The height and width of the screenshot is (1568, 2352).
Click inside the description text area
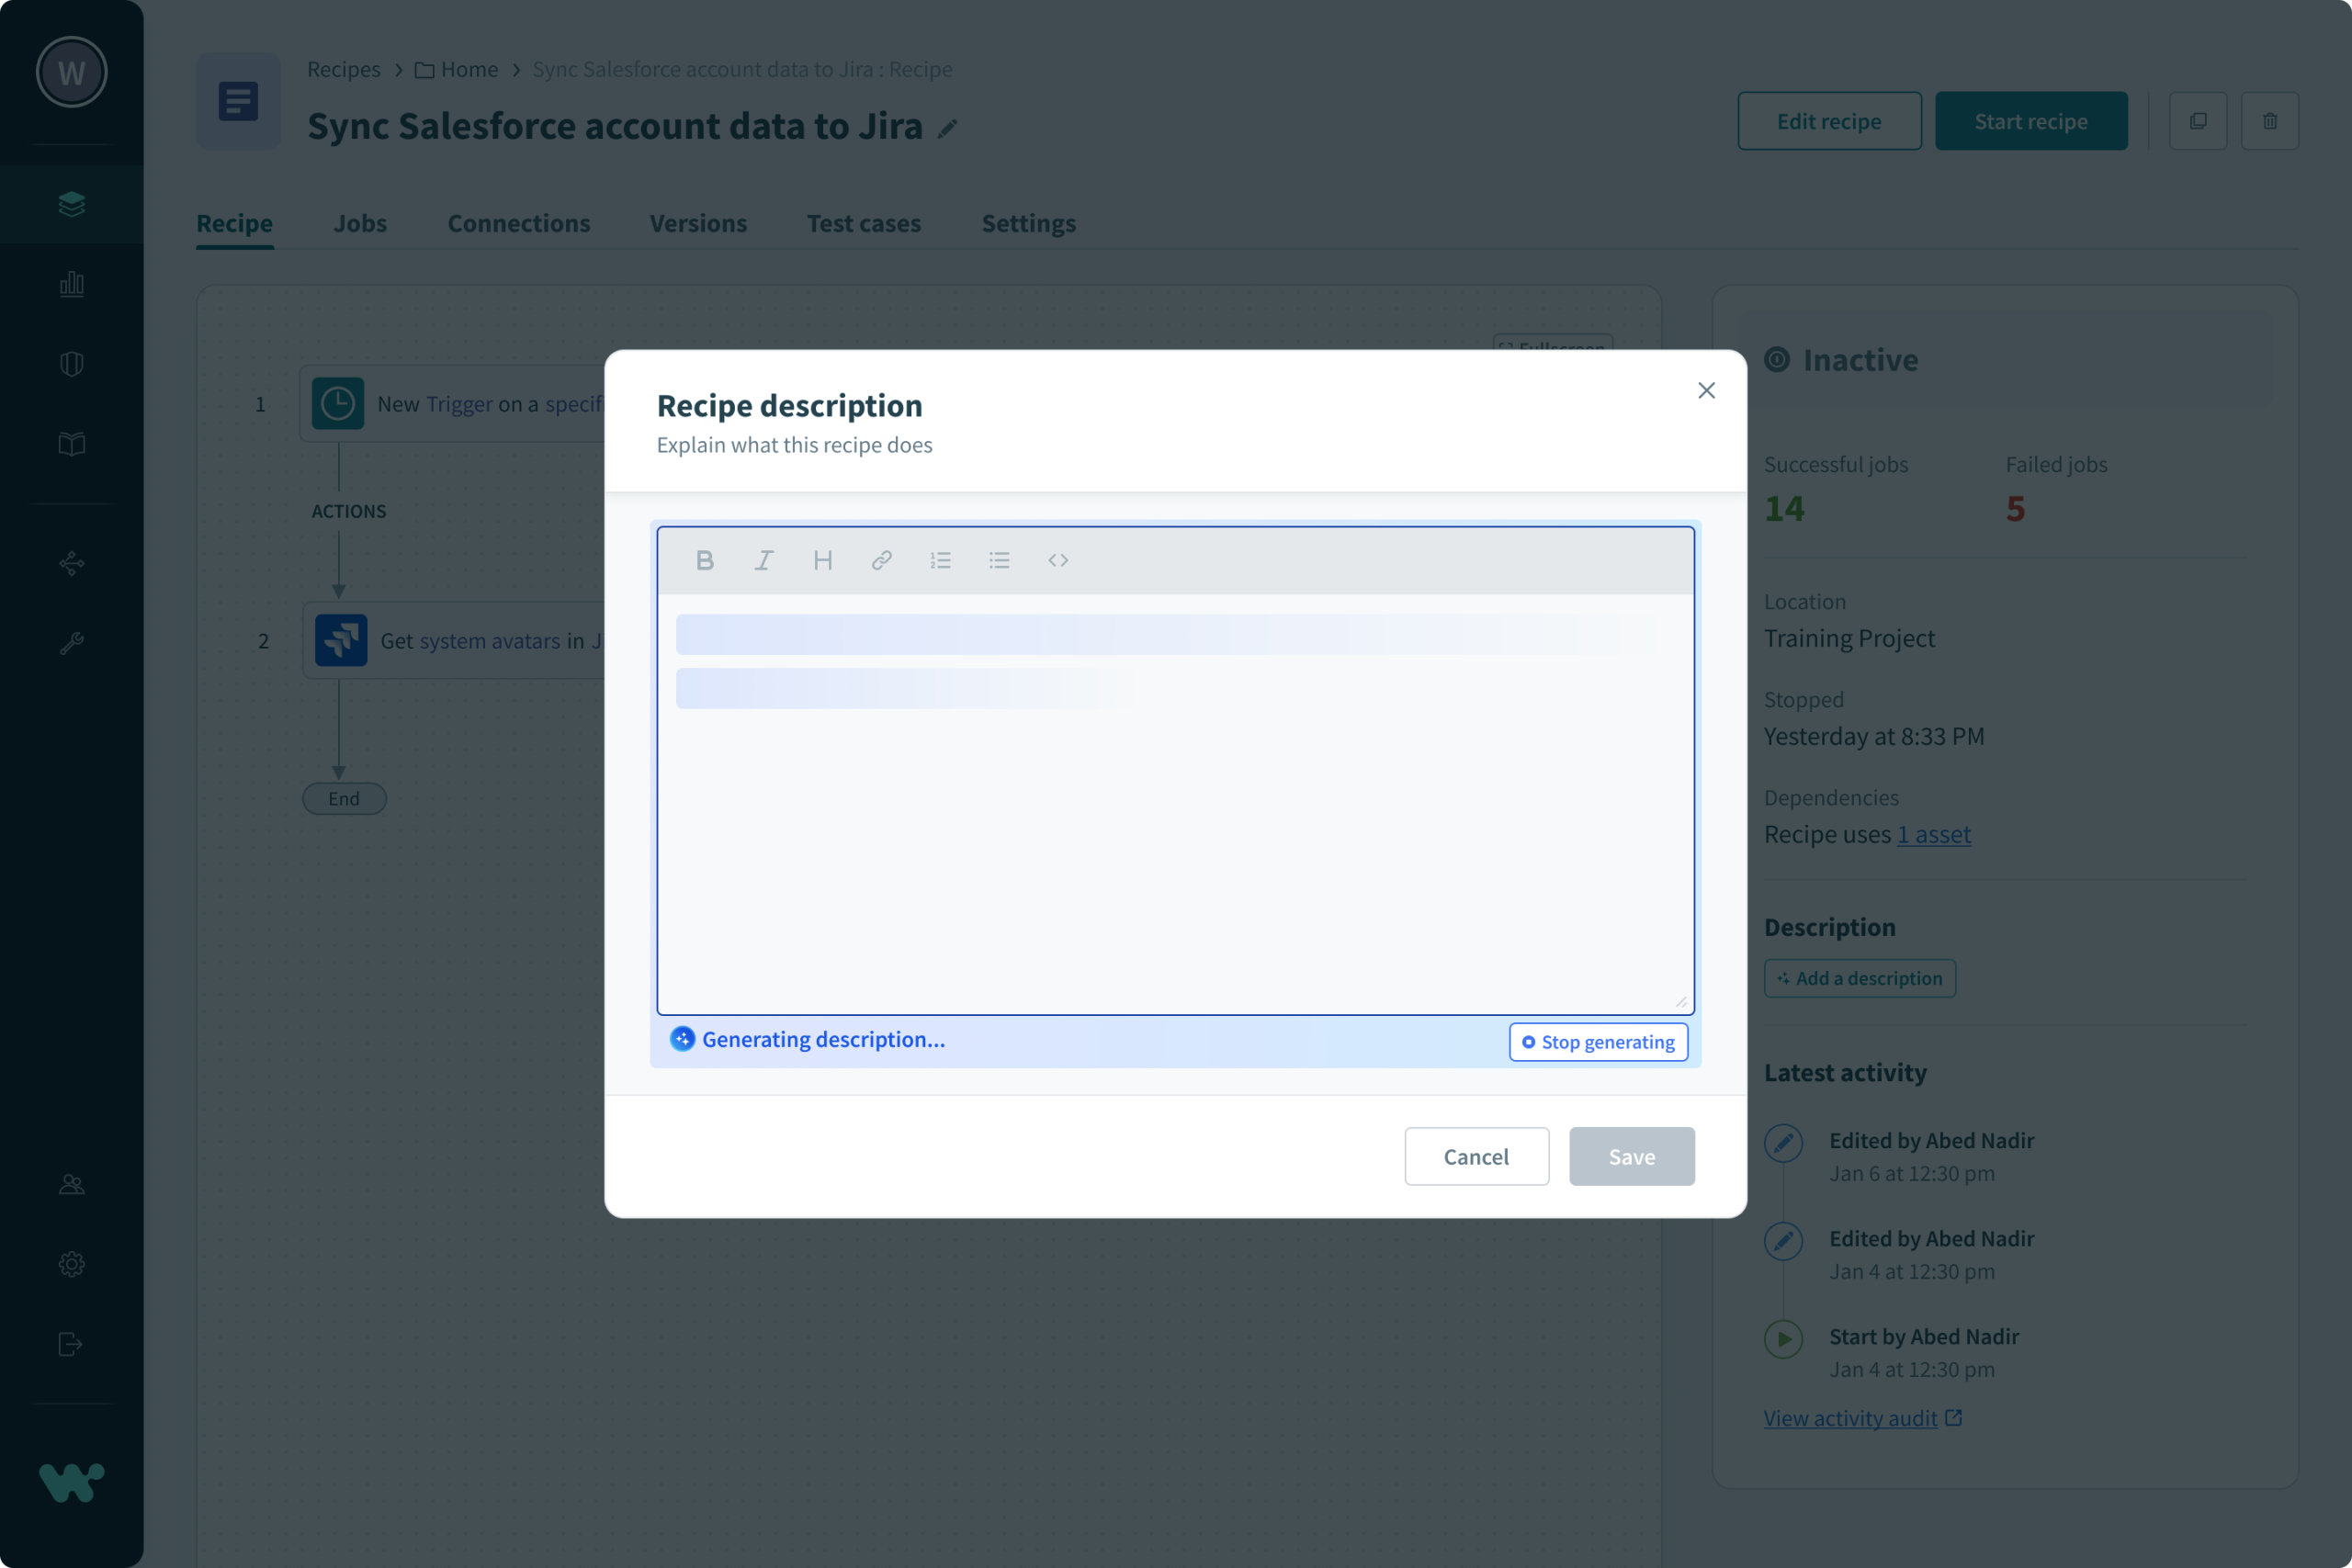[x=1175, y=803]
